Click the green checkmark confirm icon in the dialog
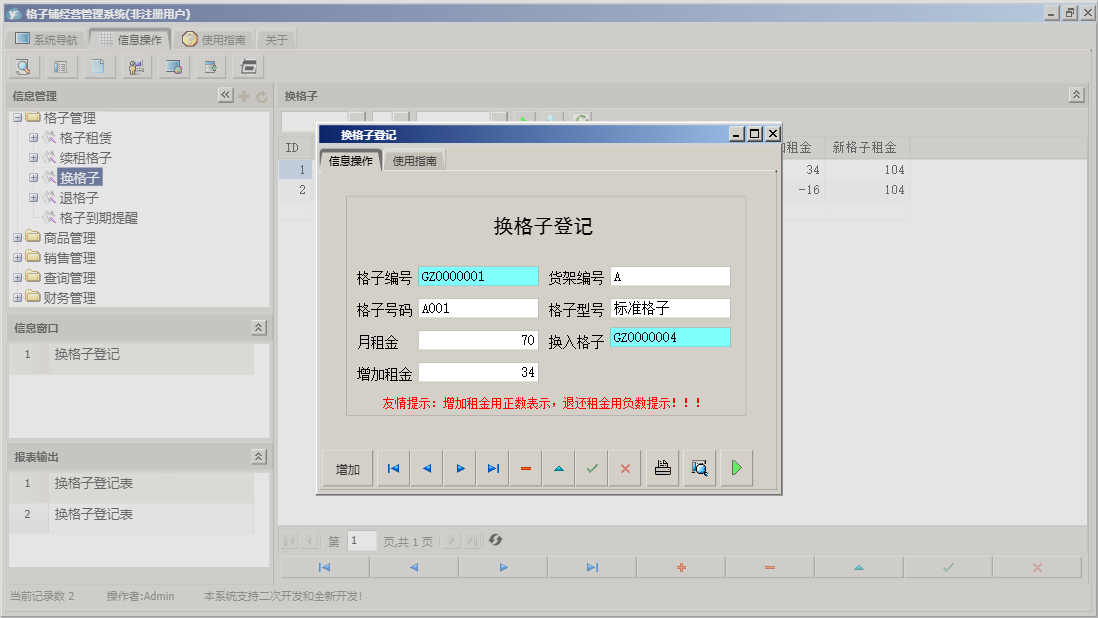This screenshot has width=1098, height=618. click(592, 467)
